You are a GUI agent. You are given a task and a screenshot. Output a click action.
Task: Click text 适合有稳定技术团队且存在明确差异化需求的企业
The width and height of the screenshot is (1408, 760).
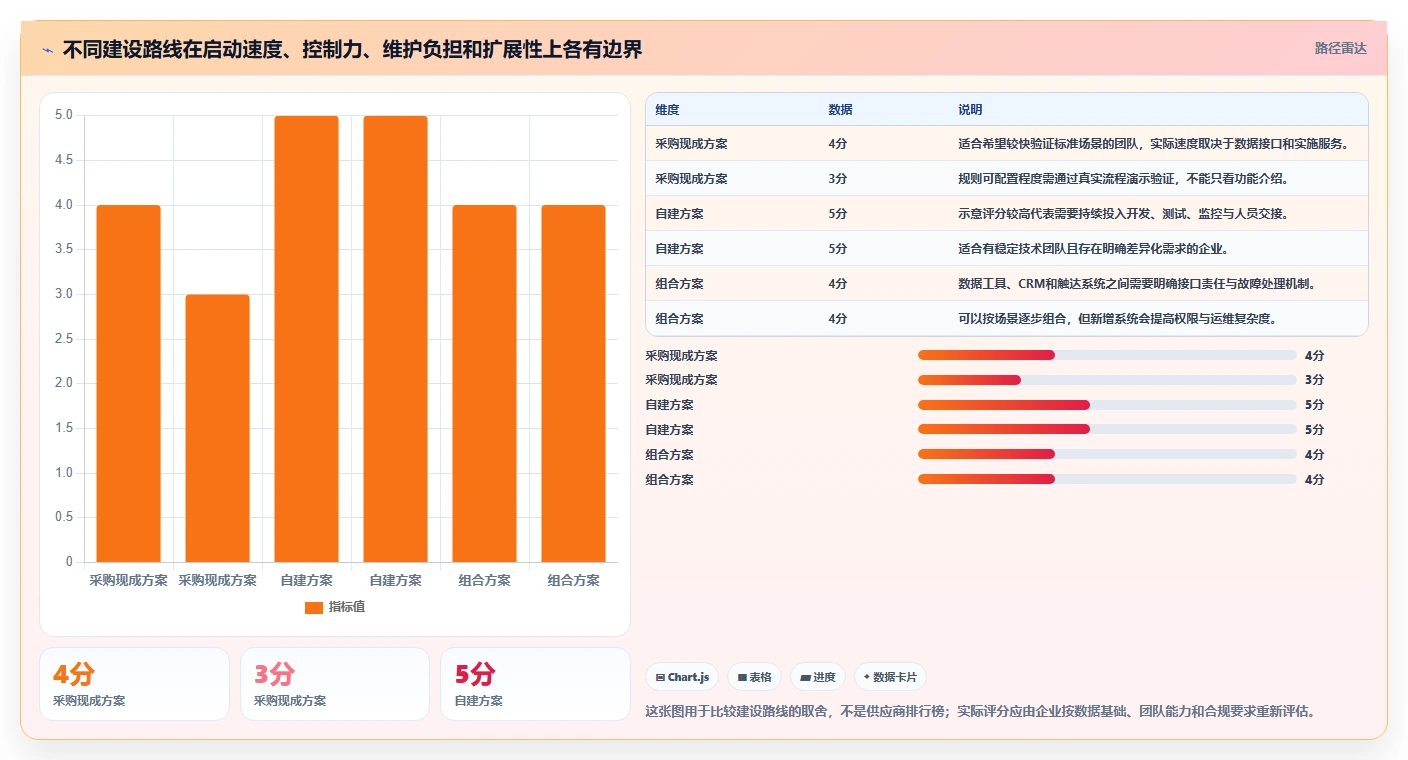pyautogui.click(x=1092, y=249)
